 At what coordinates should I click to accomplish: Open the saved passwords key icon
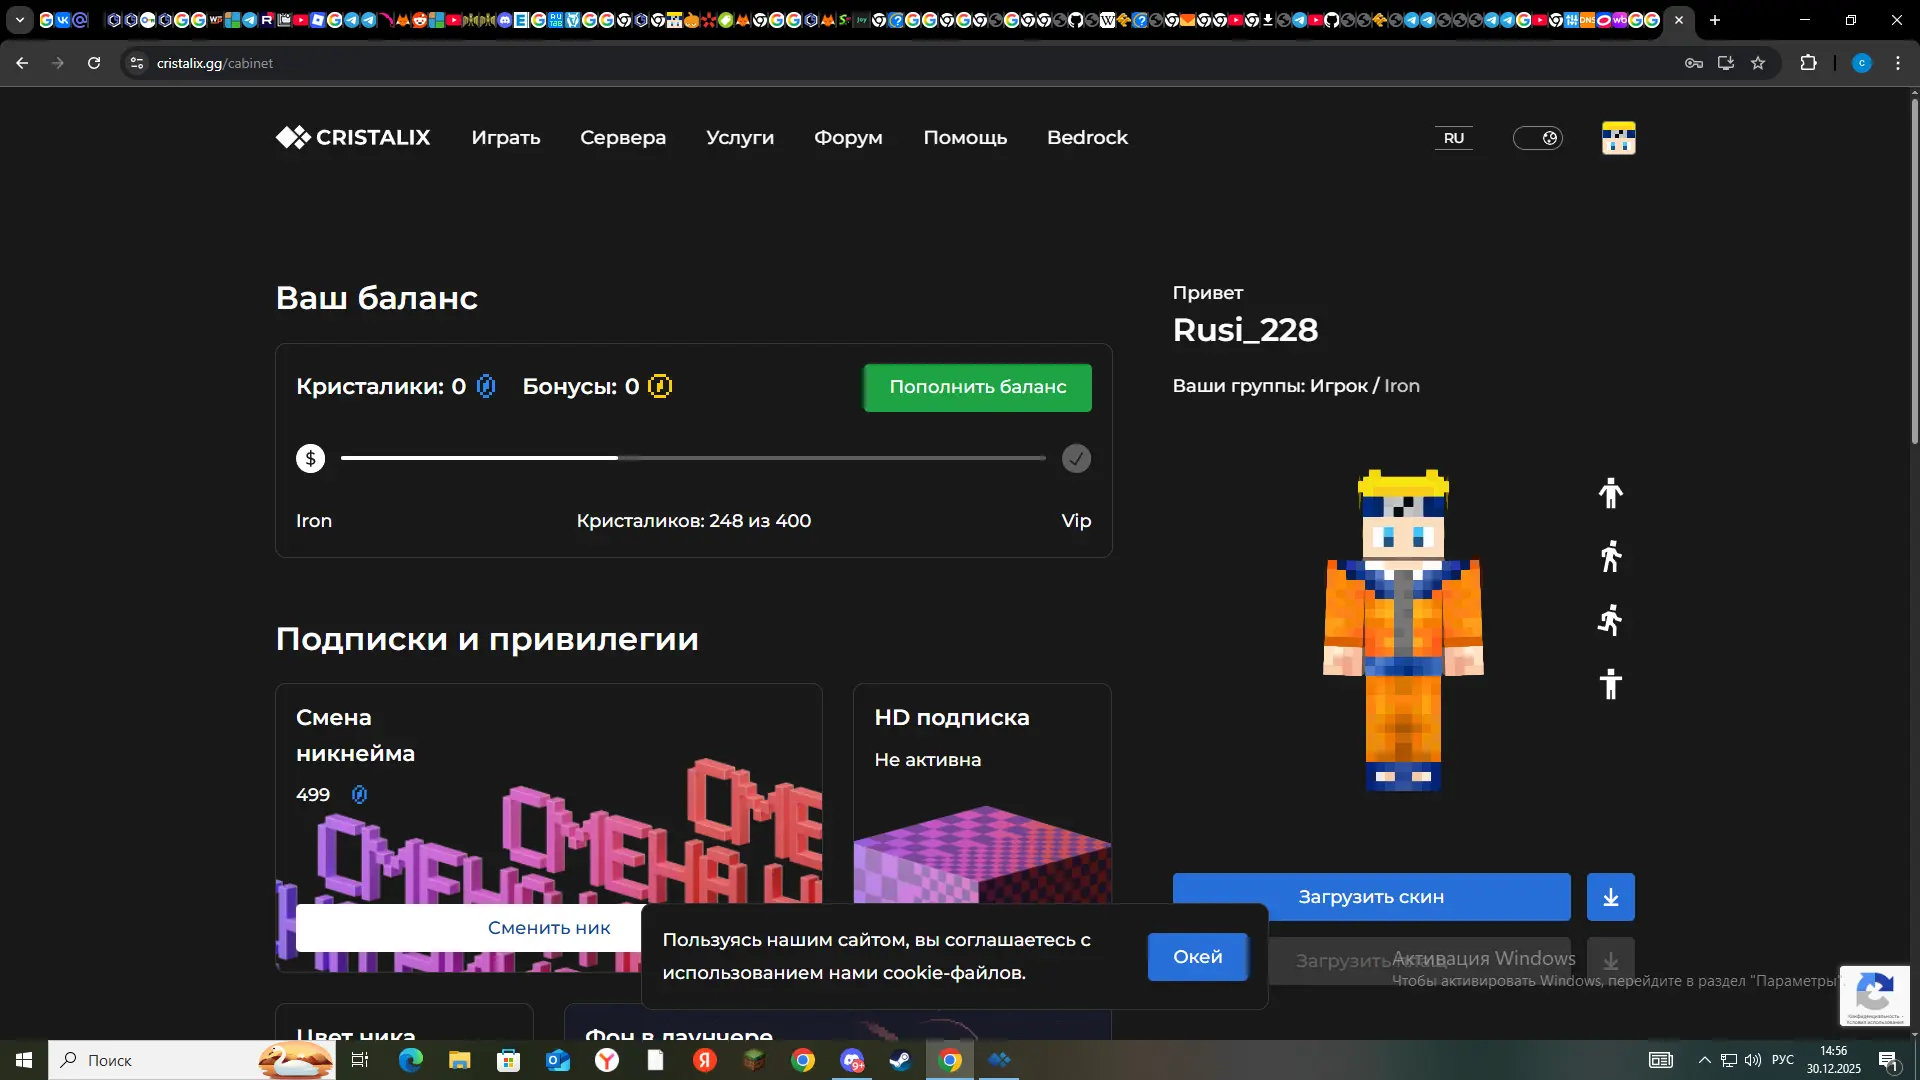click(x=1694, y=63)
